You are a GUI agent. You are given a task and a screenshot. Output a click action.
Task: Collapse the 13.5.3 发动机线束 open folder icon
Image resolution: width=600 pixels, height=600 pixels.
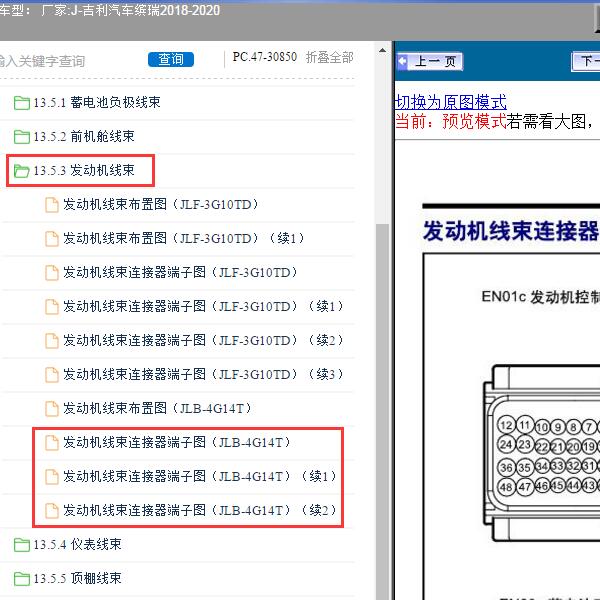pyautogui.click(x=22, y=171)
